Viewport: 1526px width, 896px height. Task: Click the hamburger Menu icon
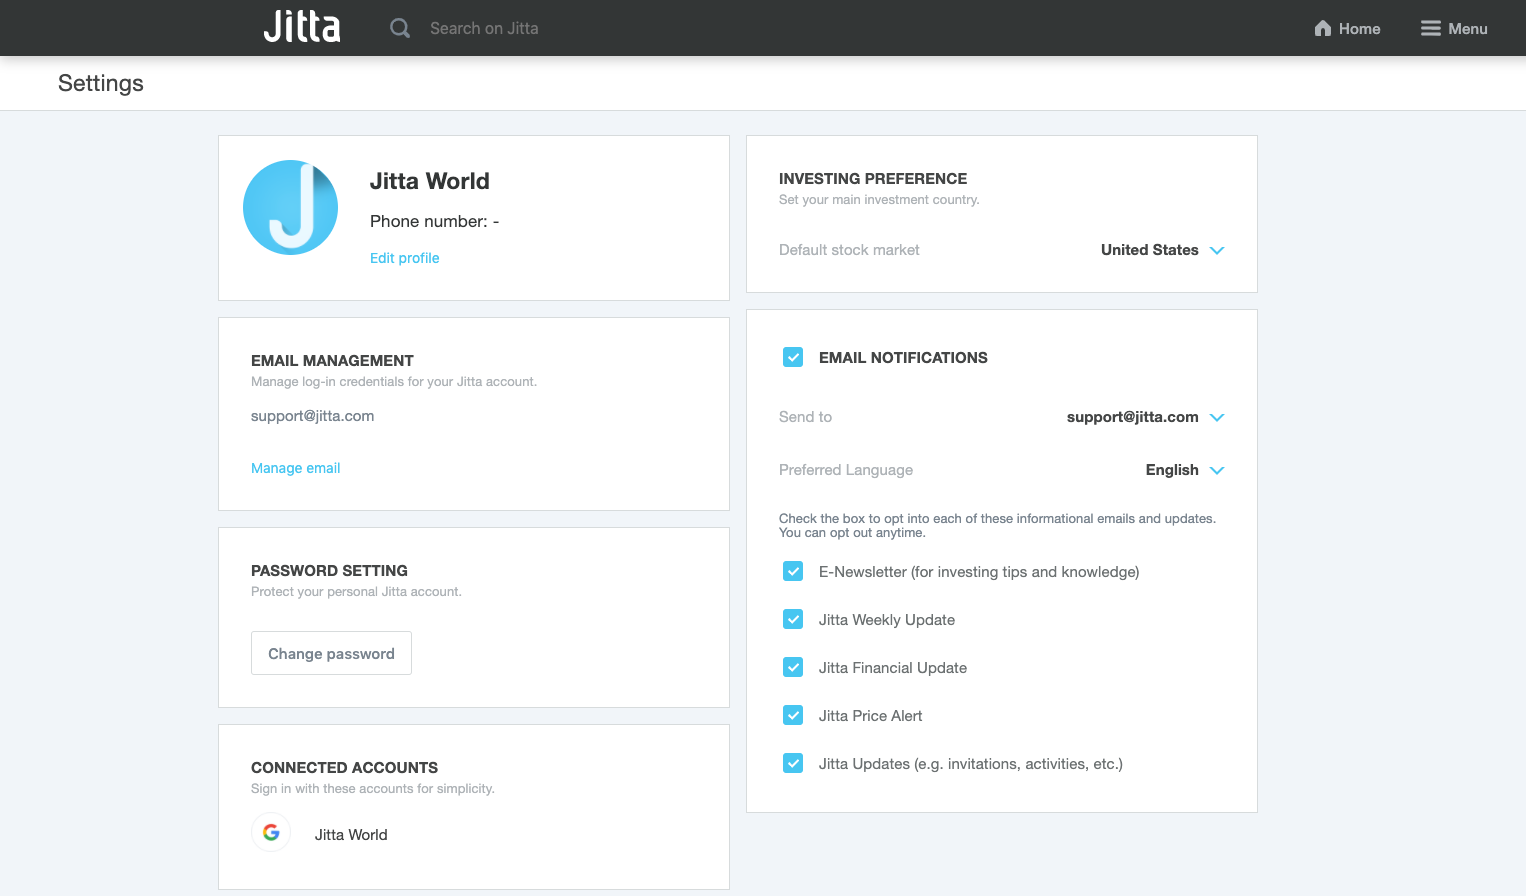click(x=1431, y=28)
